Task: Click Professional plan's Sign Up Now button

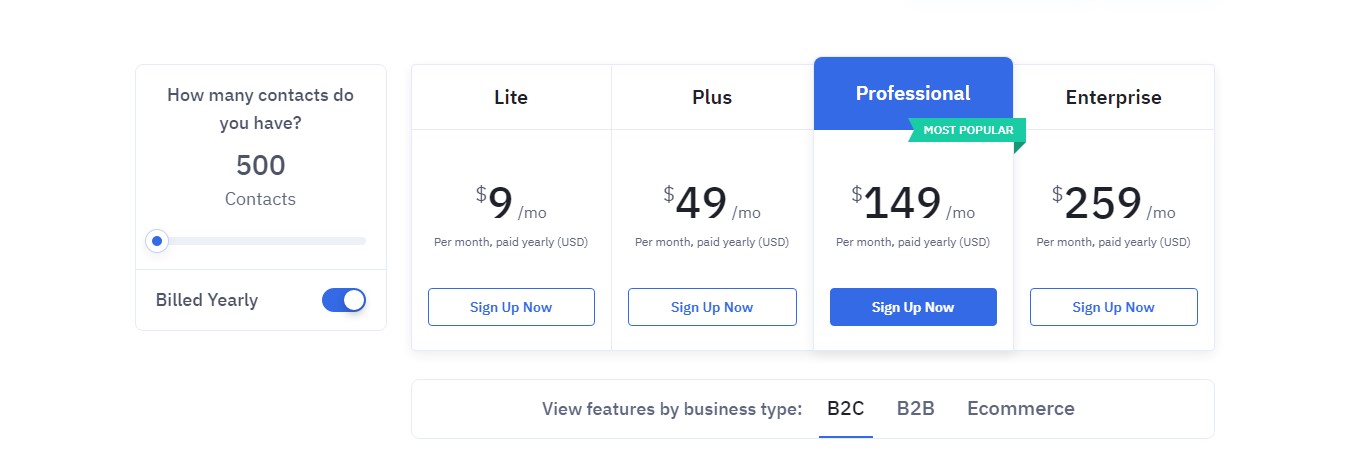Action: point(913,307)
